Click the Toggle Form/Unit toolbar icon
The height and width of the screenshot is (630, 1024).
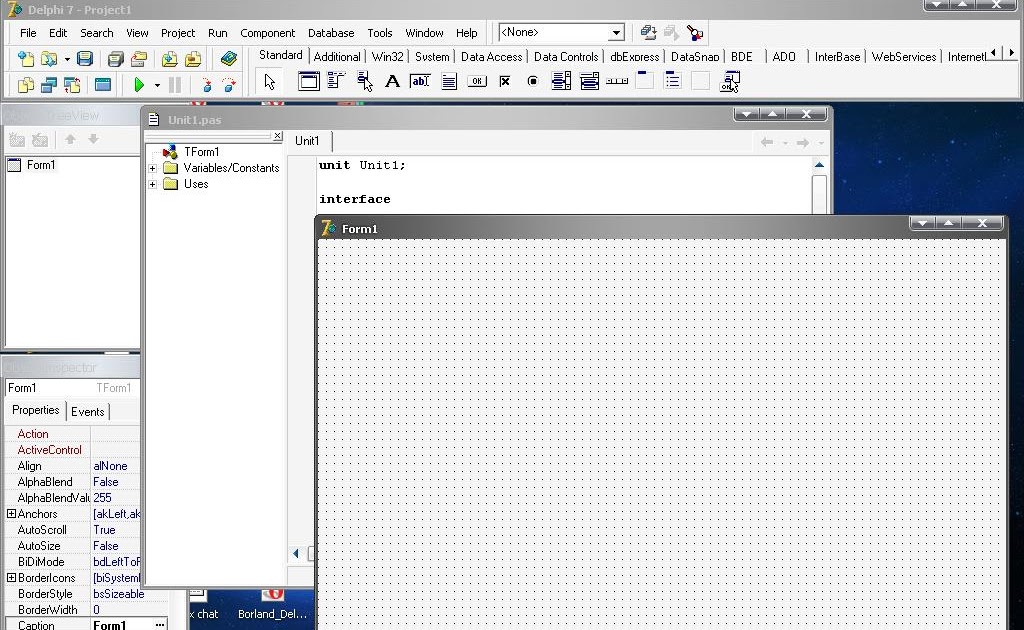(x=72, y=85)
